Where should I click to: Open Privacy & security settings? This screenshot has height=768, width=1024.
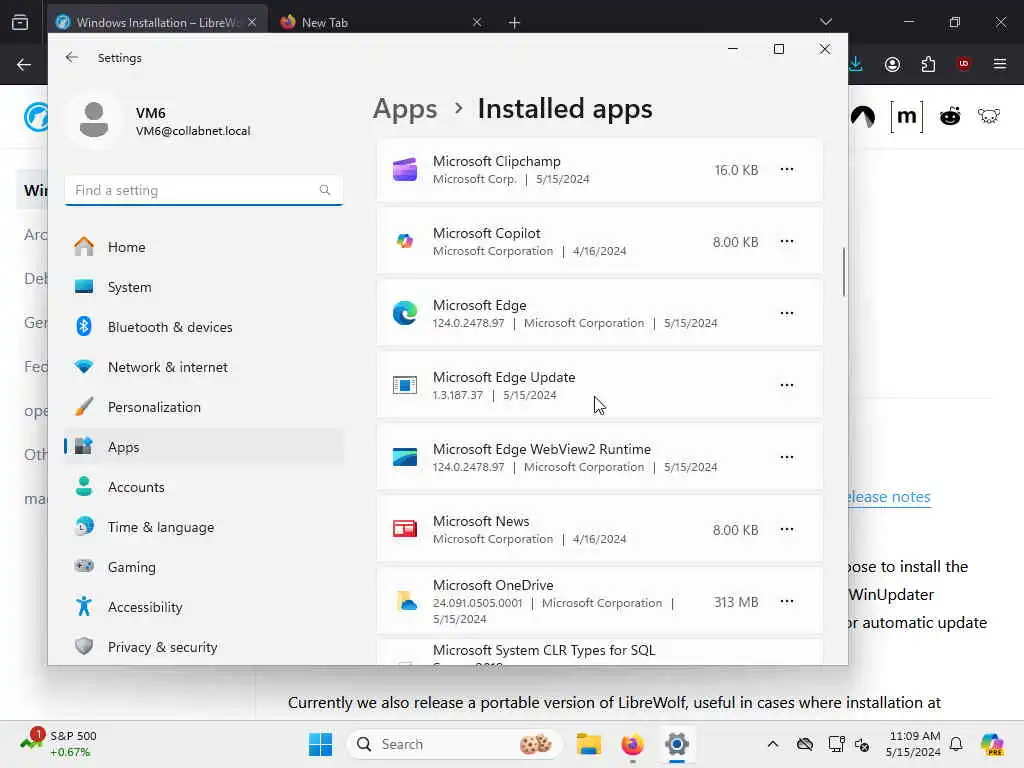click(x=204, y=647)
